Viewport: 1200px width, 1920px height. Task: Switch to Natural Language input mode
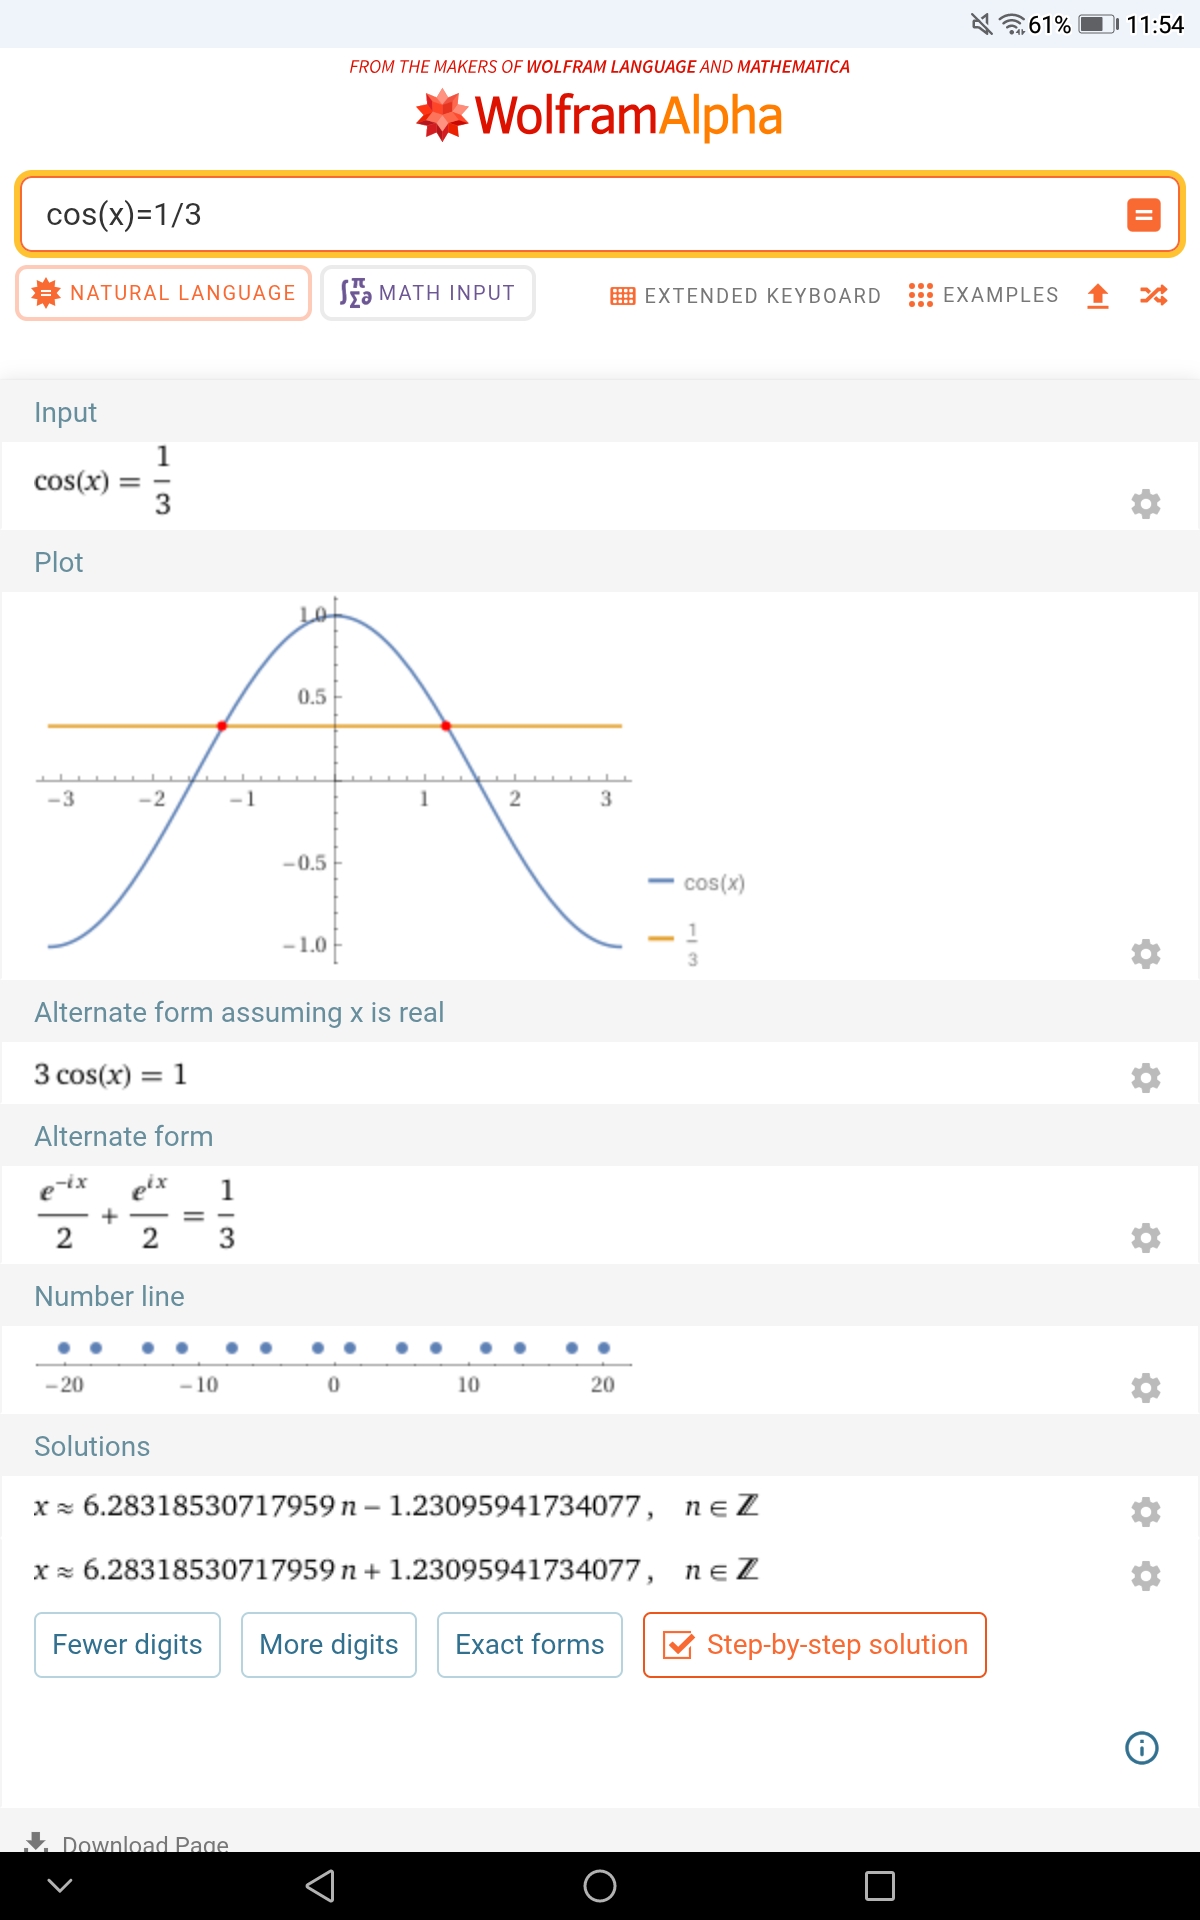pyautogui.click(x=164, y=293)
